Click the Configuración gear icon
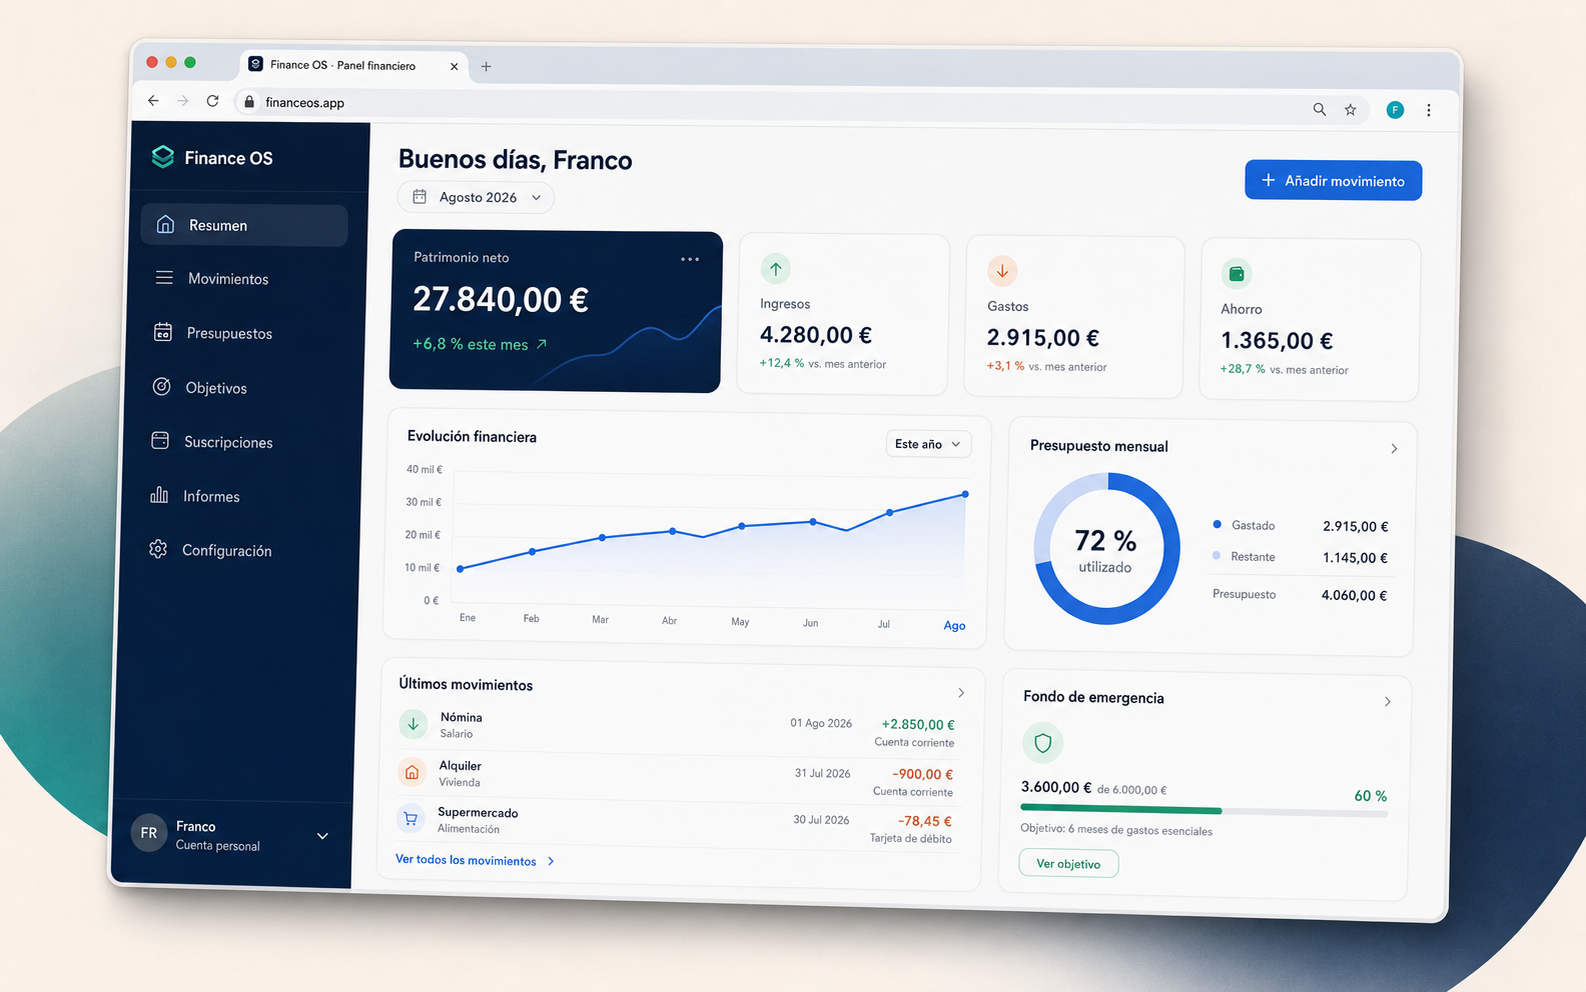Screen dimensions: 1586x992 click(158, 549)
